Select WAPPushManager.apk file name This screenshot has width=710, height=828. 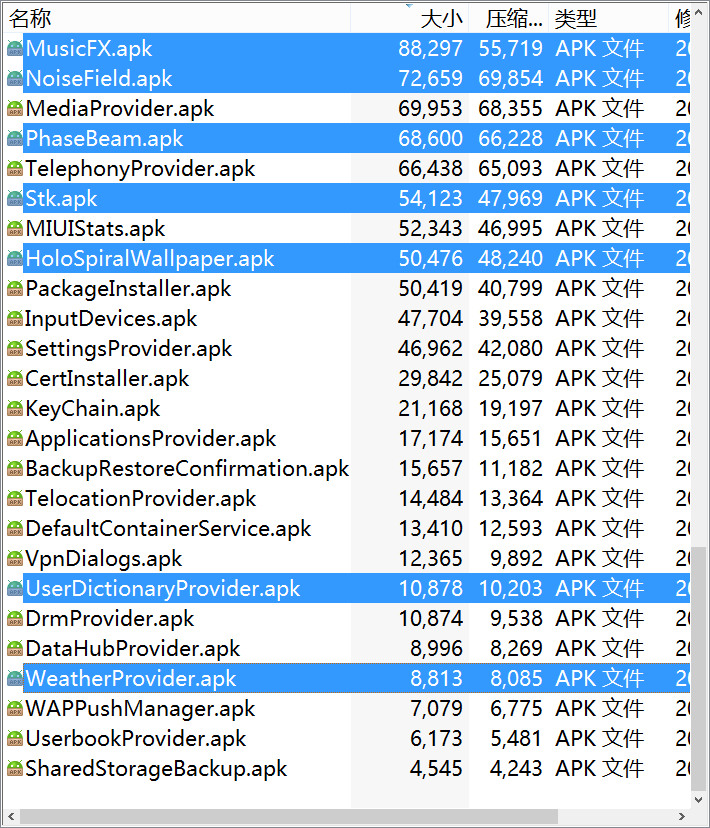coord(140,709)
